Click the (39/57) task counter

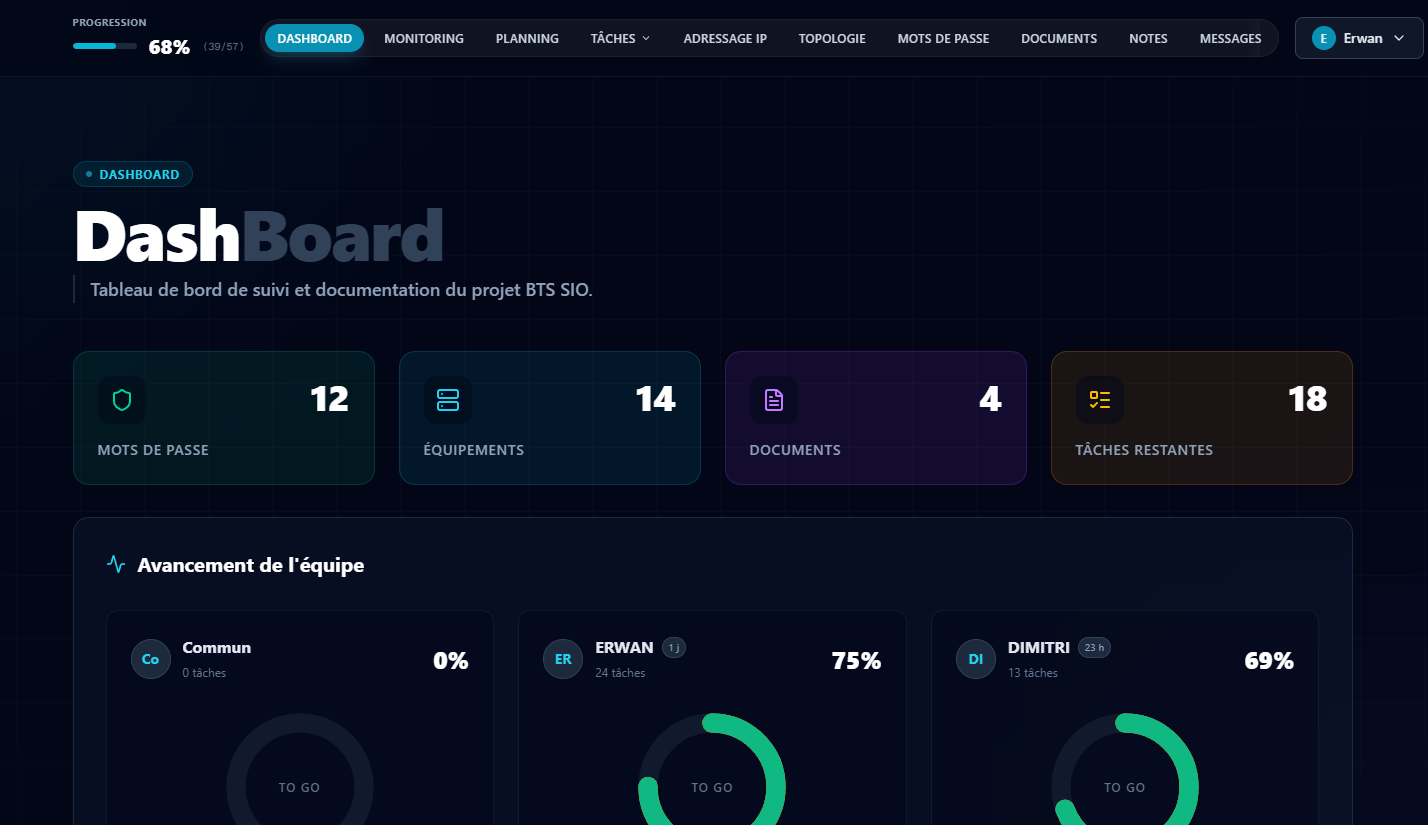[x=223, y=47]
